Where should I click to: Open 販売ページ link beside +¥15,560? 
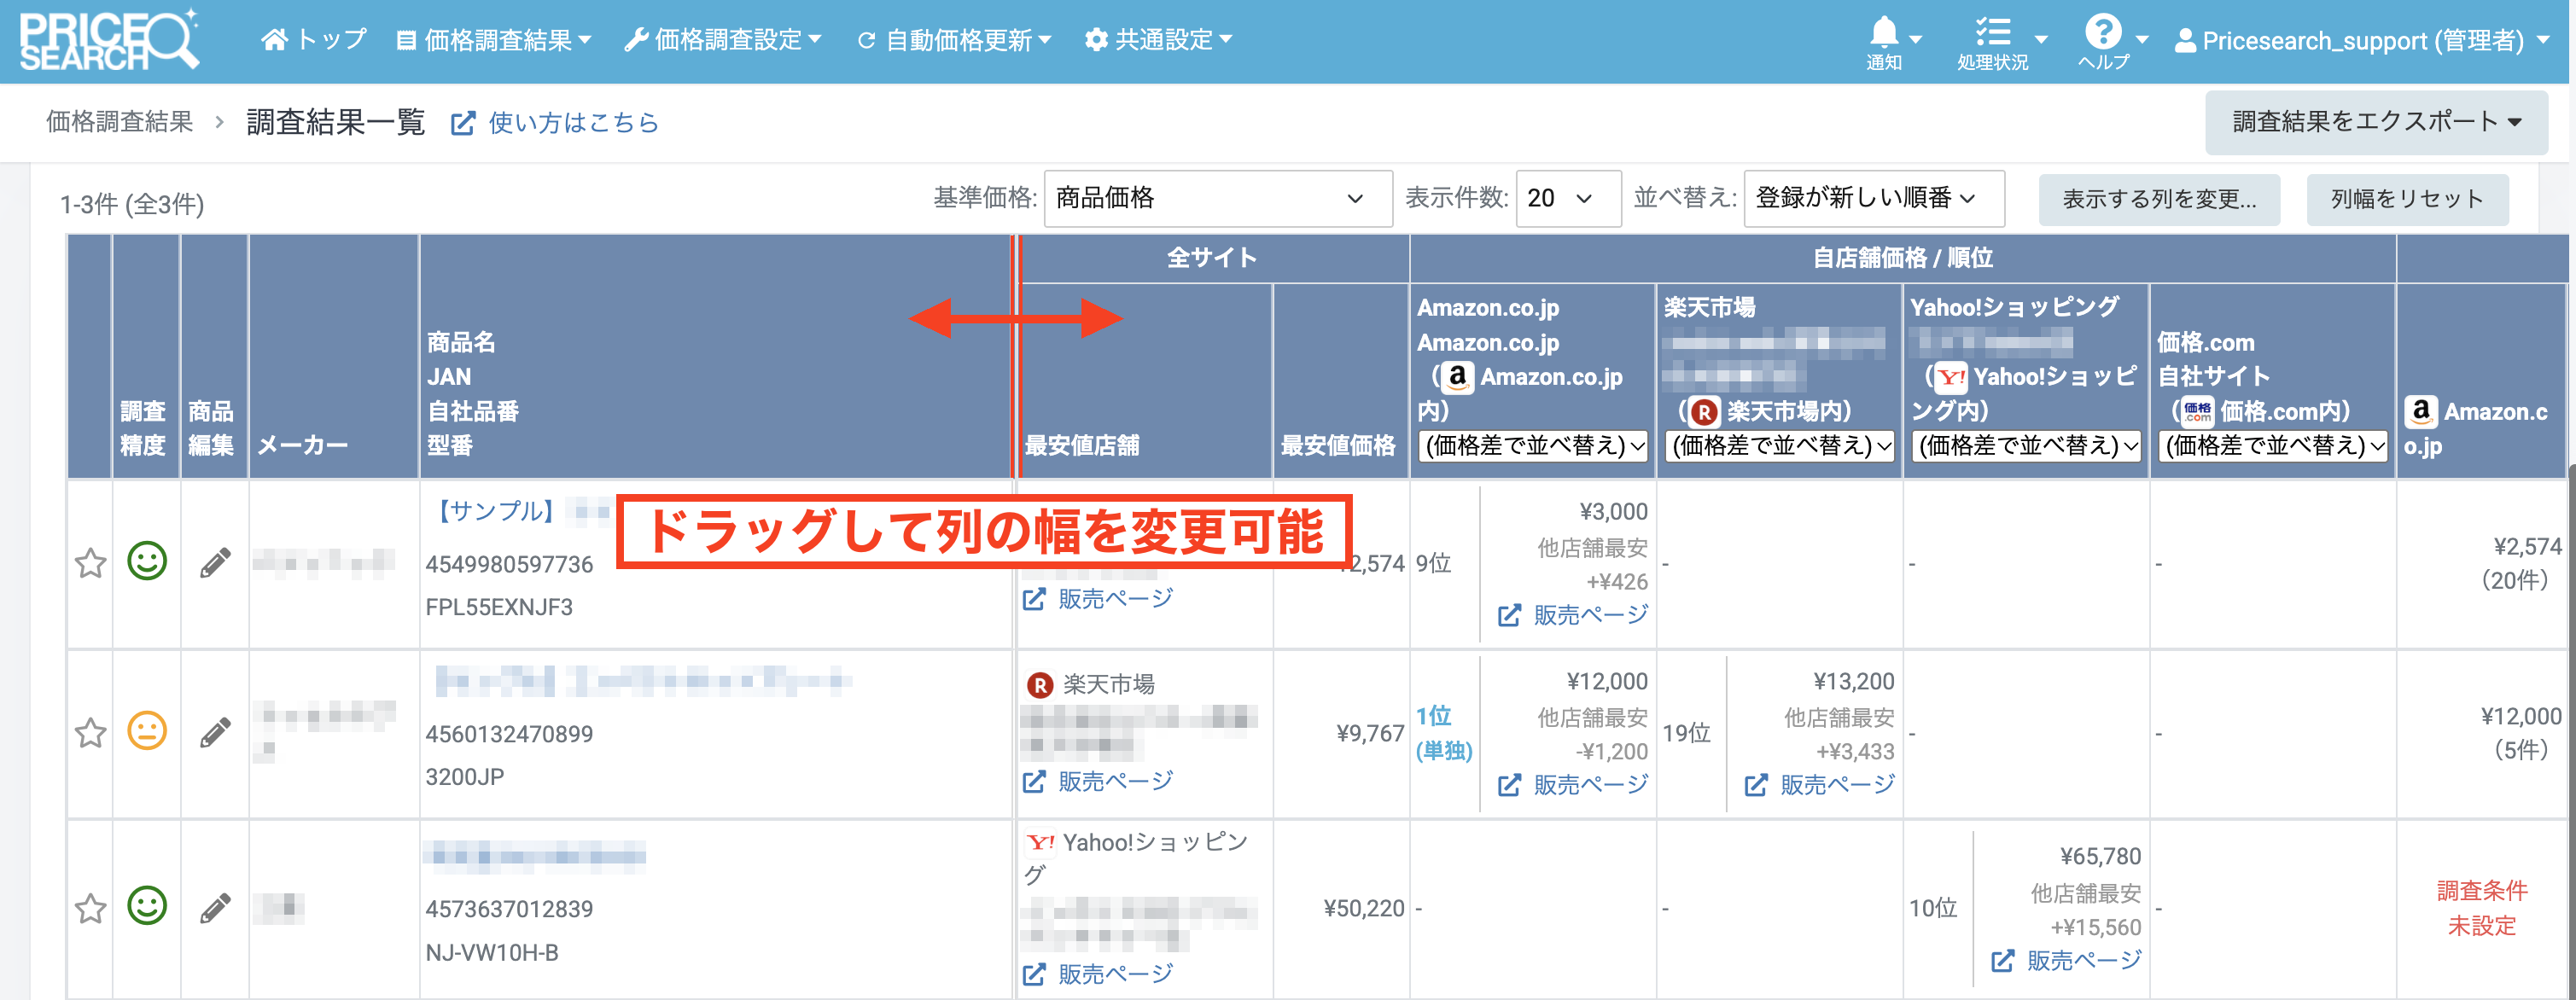tap(2066, 961)
